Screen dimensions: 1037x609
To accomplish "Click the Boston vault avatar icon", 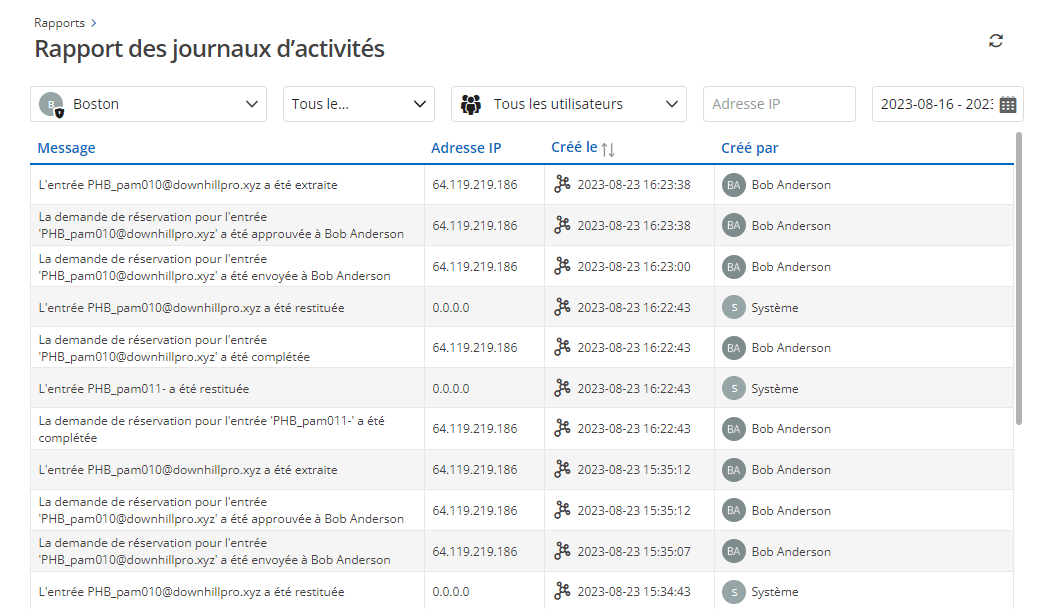I will tap(50, 104).
